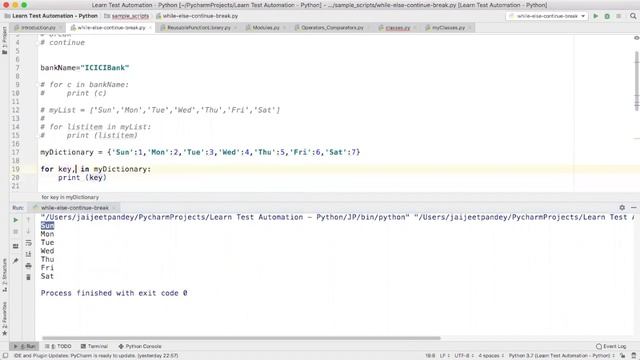Click line 17 myDictionary assignment
This screenshot has height=360, width=640.
click(x=200, y=152)
